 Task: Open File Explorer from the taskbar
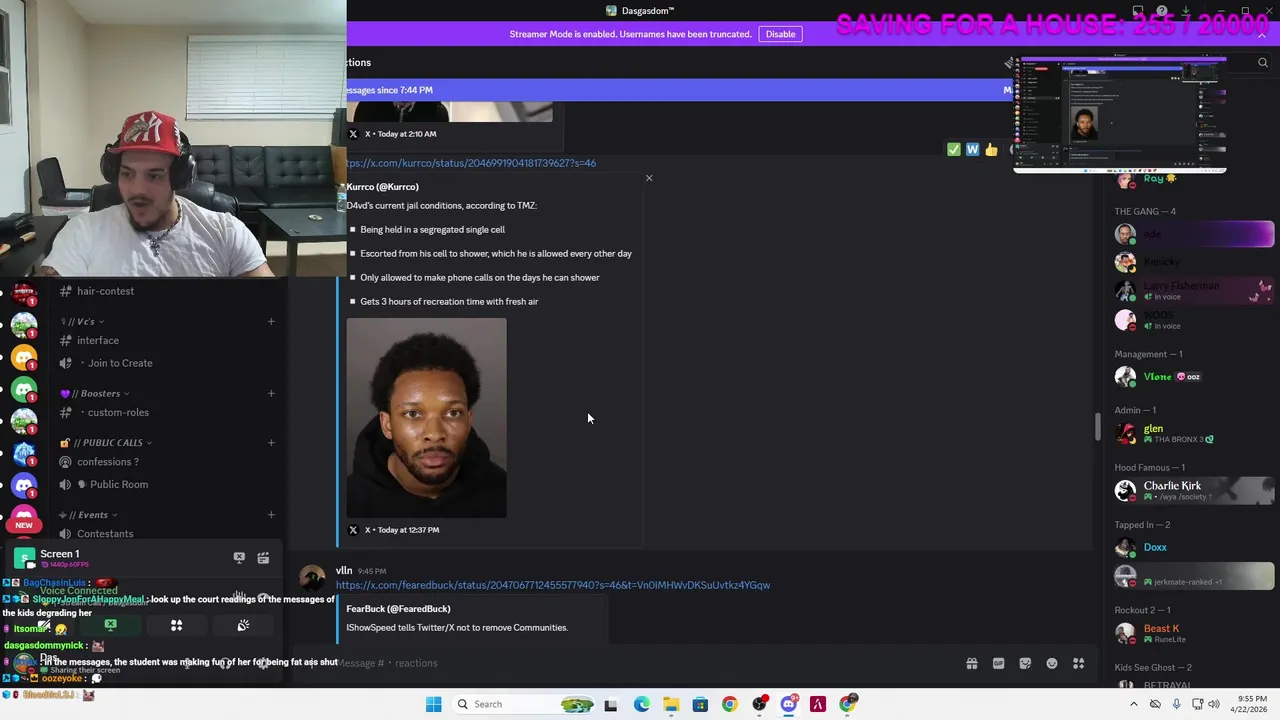pyautogui.click(x=671, y=704)
